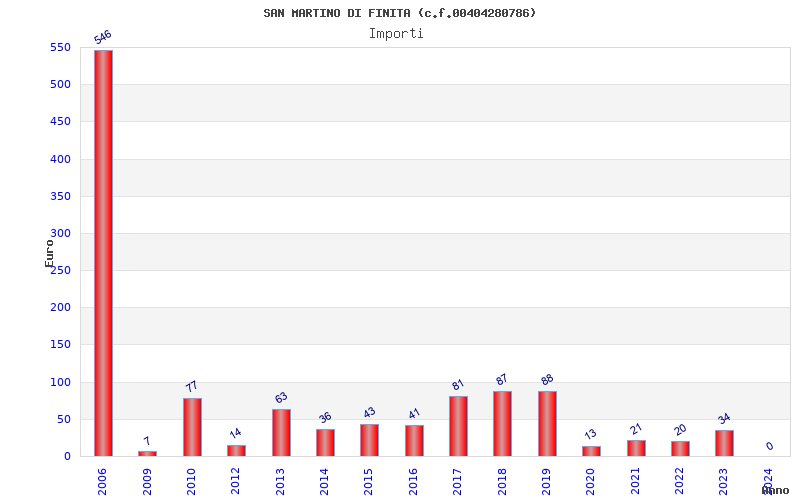Click the 2013 bar labeled 63
This screenshot has width=800, height=500.
pos(281,433)
